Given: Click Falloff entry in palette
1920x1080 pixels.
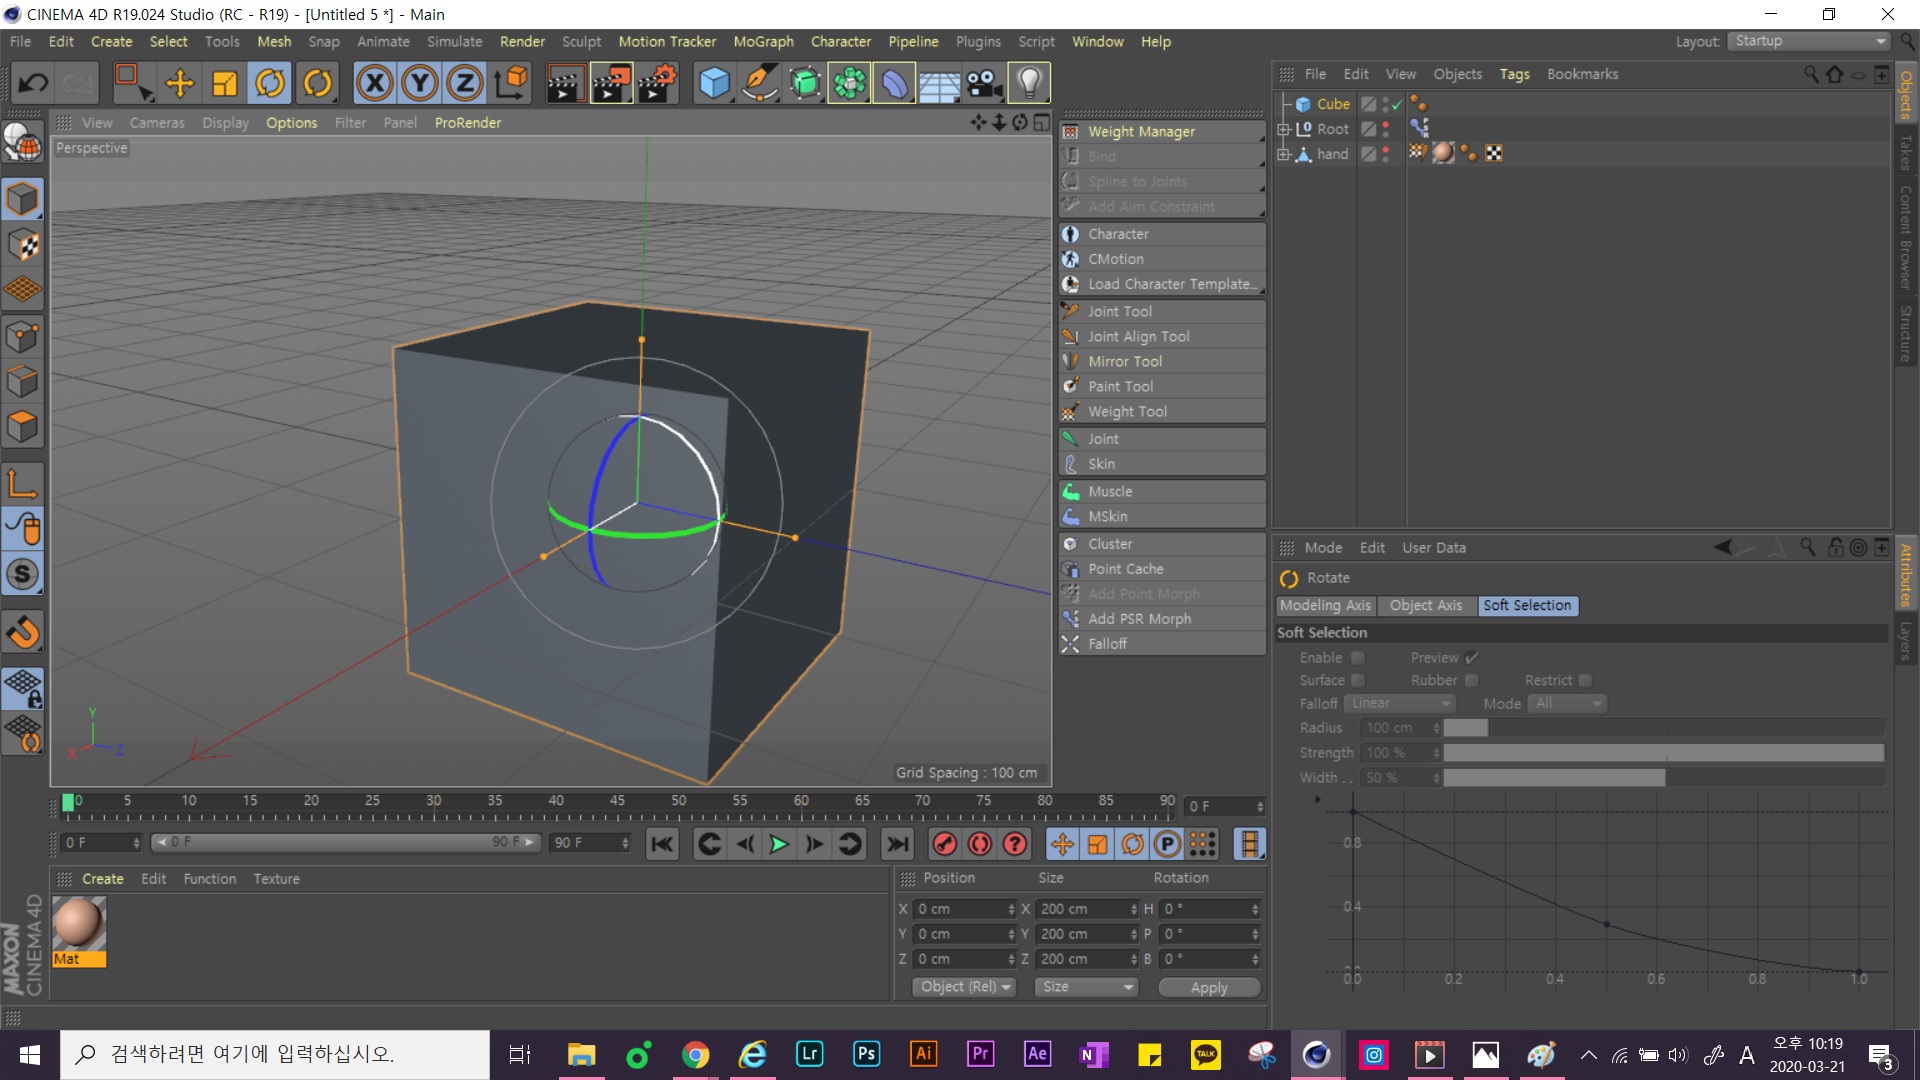Looking at the screenshot, I should tap(1161, 644).
